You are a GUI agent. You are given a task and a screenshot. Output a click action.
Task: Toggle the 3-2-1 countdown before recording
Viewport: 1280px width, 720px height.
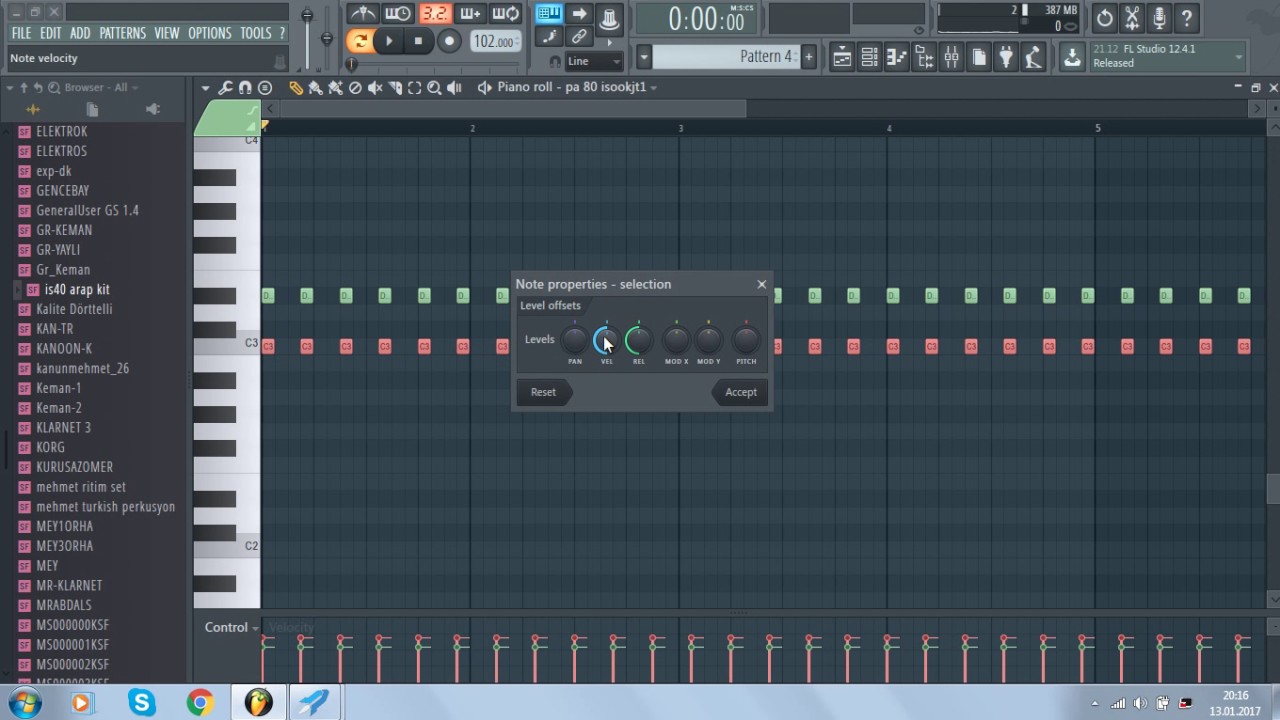pyautogui.click(x=434, y=14)
